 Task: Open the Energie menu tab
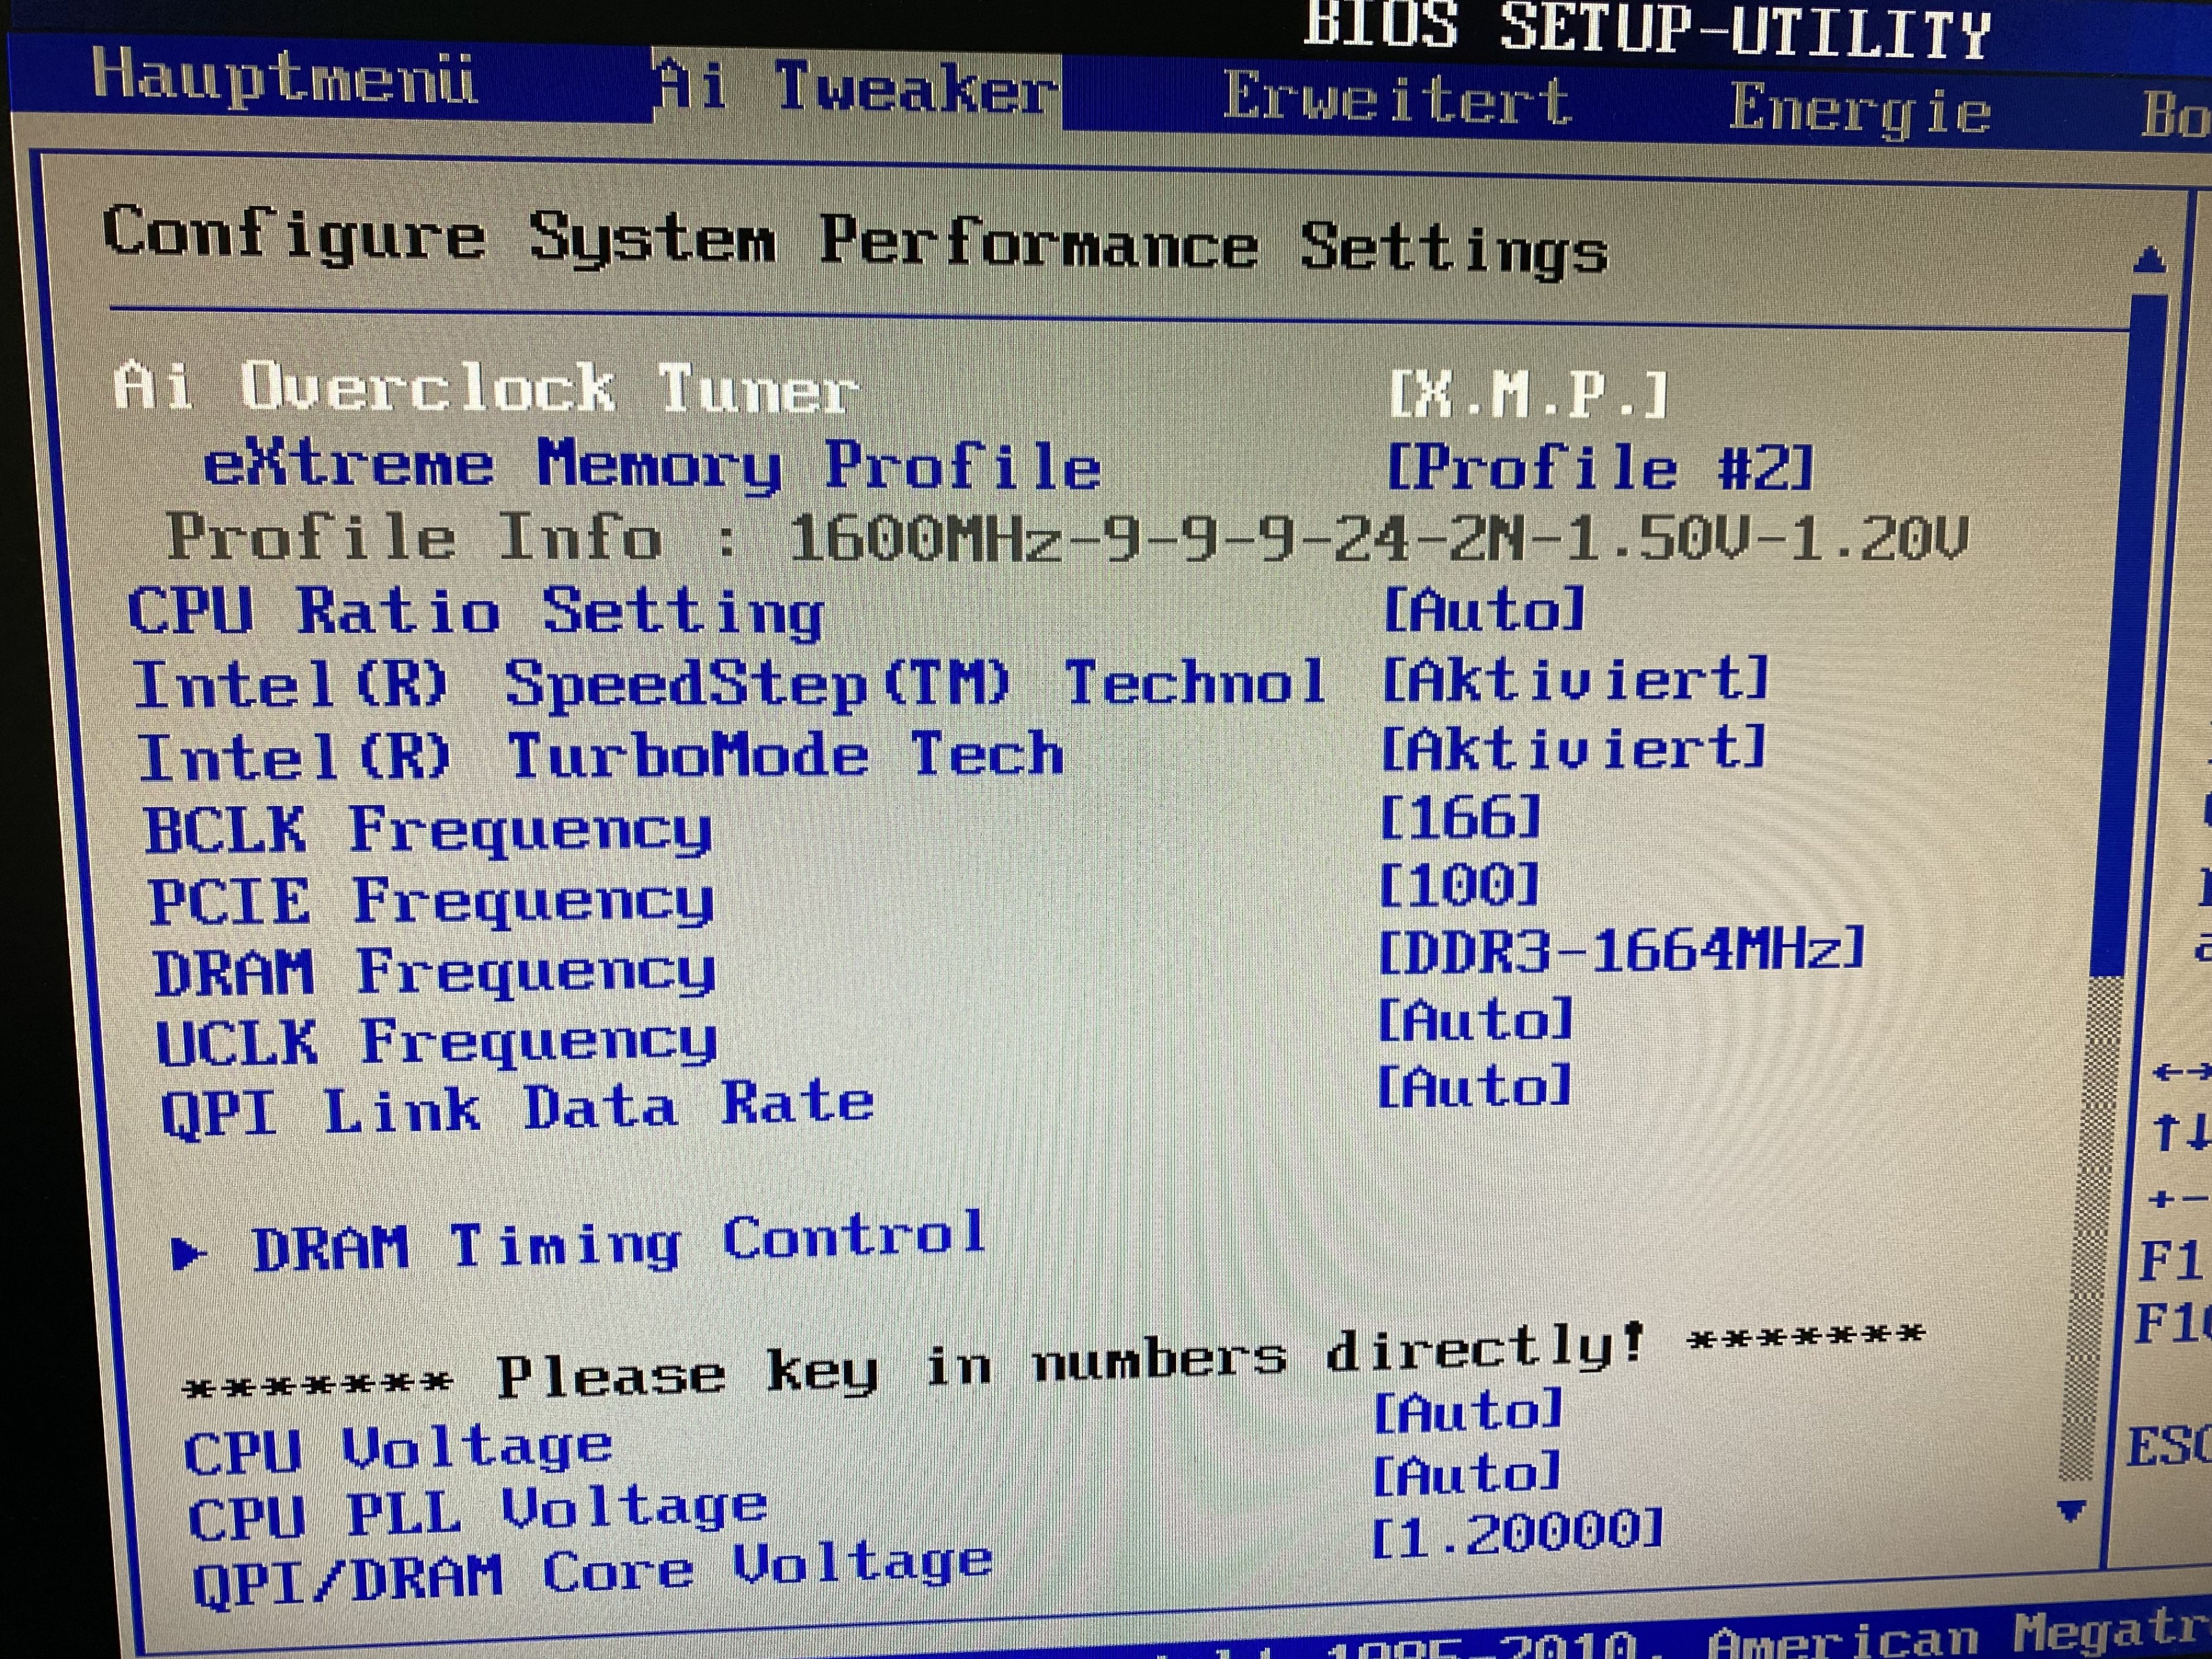1859,109
